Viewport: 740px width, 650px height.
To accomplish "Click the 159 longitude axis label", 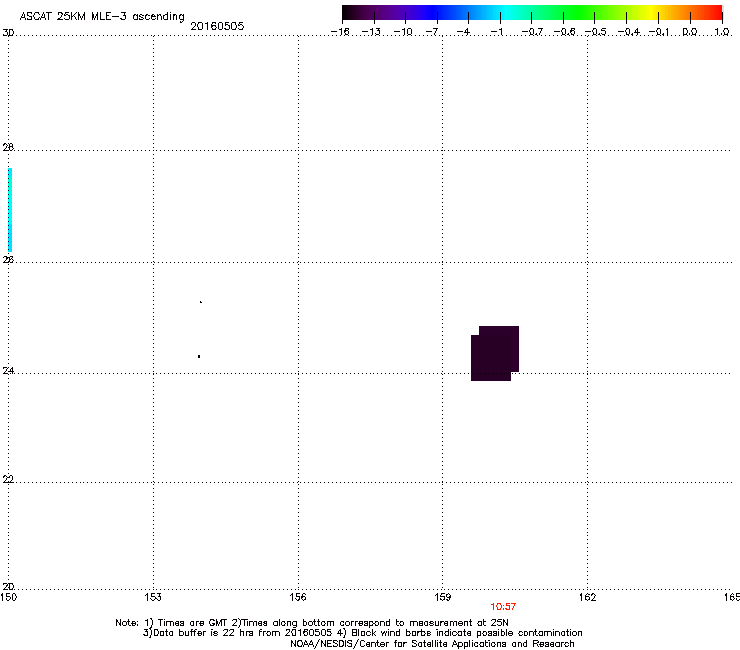I will pos(442,597).
